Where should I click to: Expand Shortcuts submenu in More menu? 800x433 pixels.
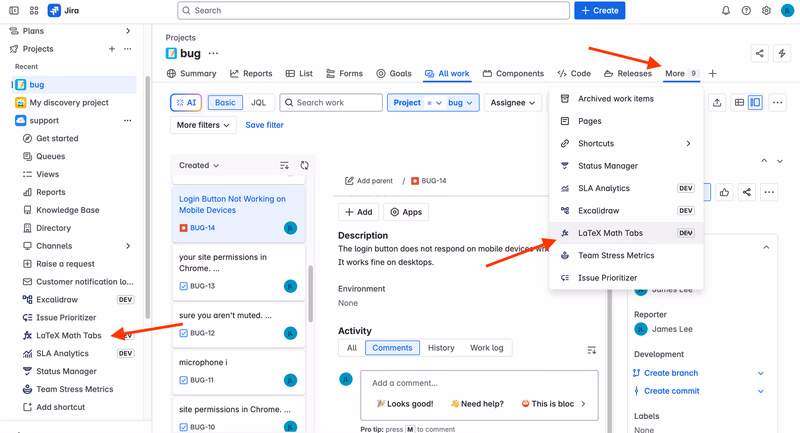pos(688,143)
